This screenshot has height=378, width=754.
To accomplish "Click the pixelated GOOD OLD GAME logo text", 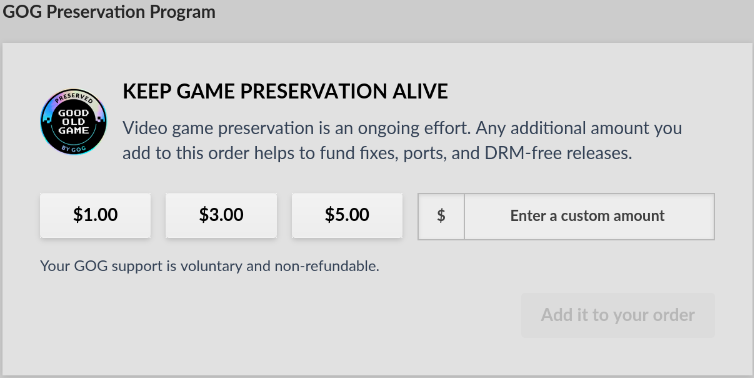I will click(x=74, y=122).
